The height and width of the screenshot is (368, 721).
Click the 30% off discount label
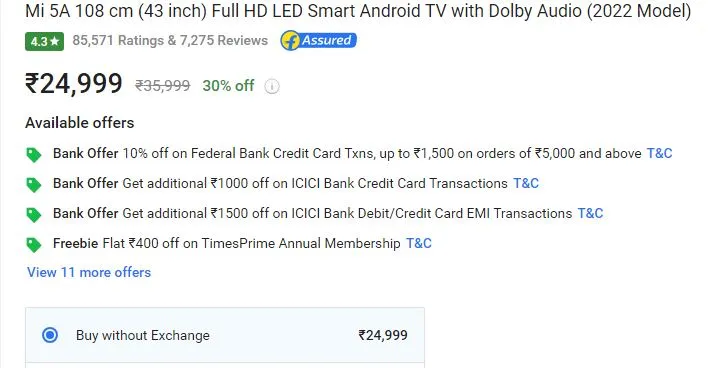(x=229, y=86)
